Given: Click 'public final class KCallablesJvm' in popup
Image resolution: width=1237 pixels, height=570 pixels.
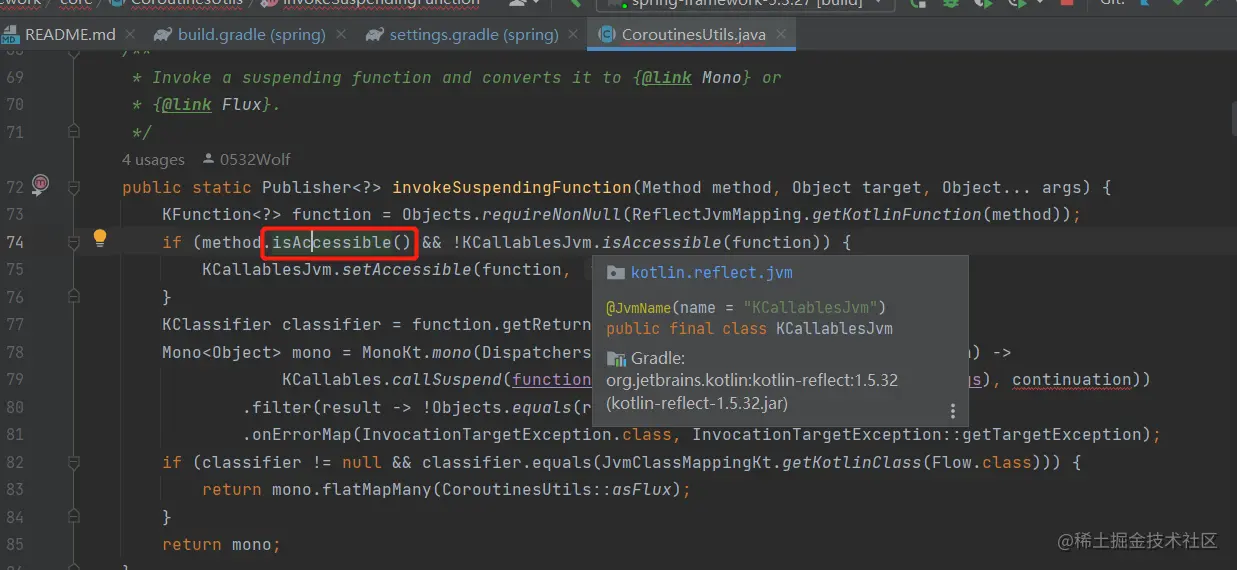Looking at the screenshot, I should (x=749, y=328).
